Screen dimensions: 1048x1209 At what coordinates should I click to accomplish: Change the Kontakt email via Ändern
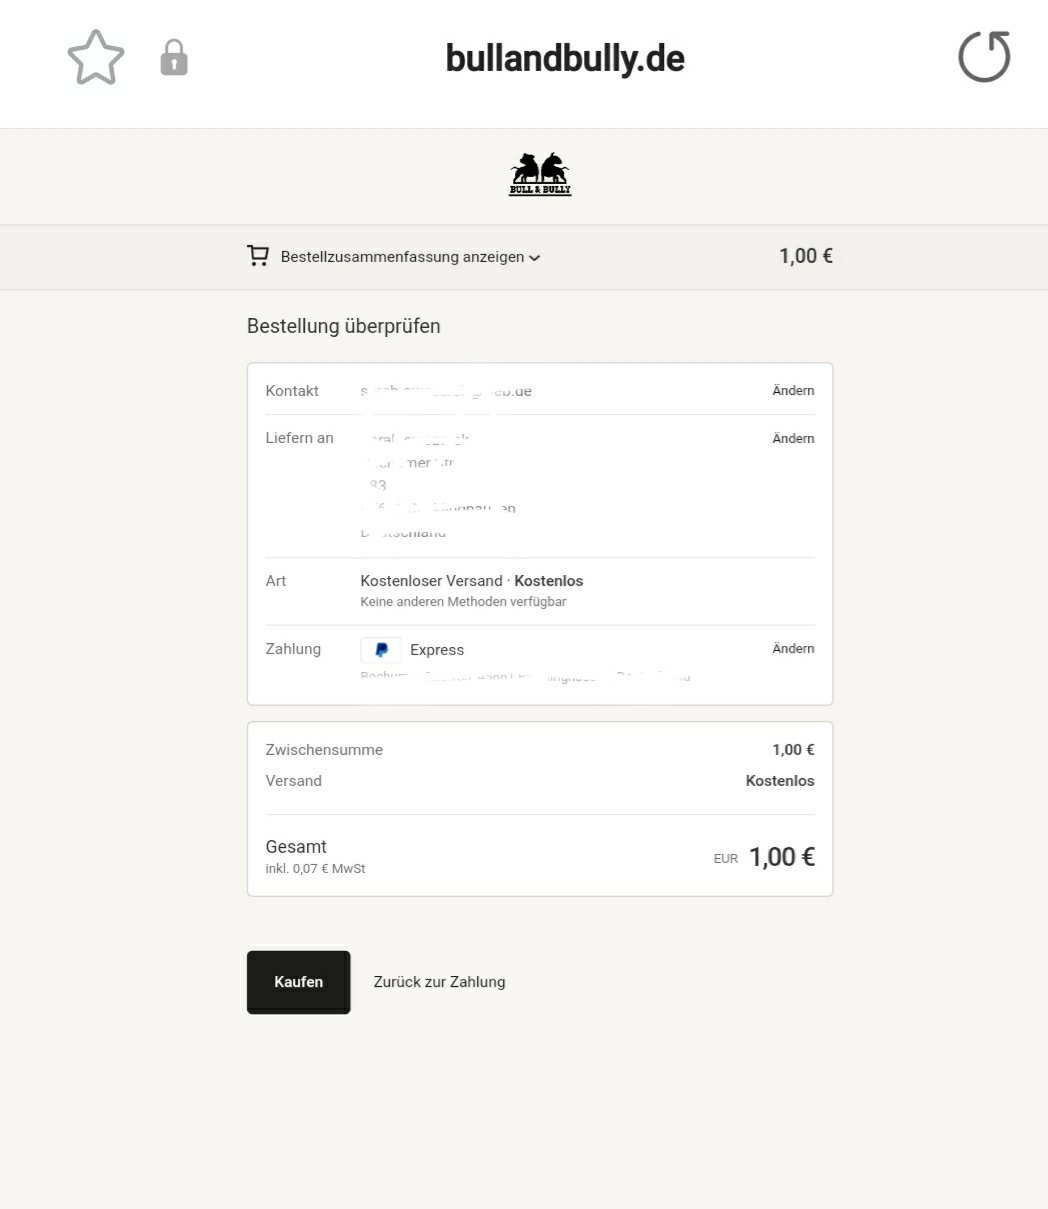(x=793, y=391)
